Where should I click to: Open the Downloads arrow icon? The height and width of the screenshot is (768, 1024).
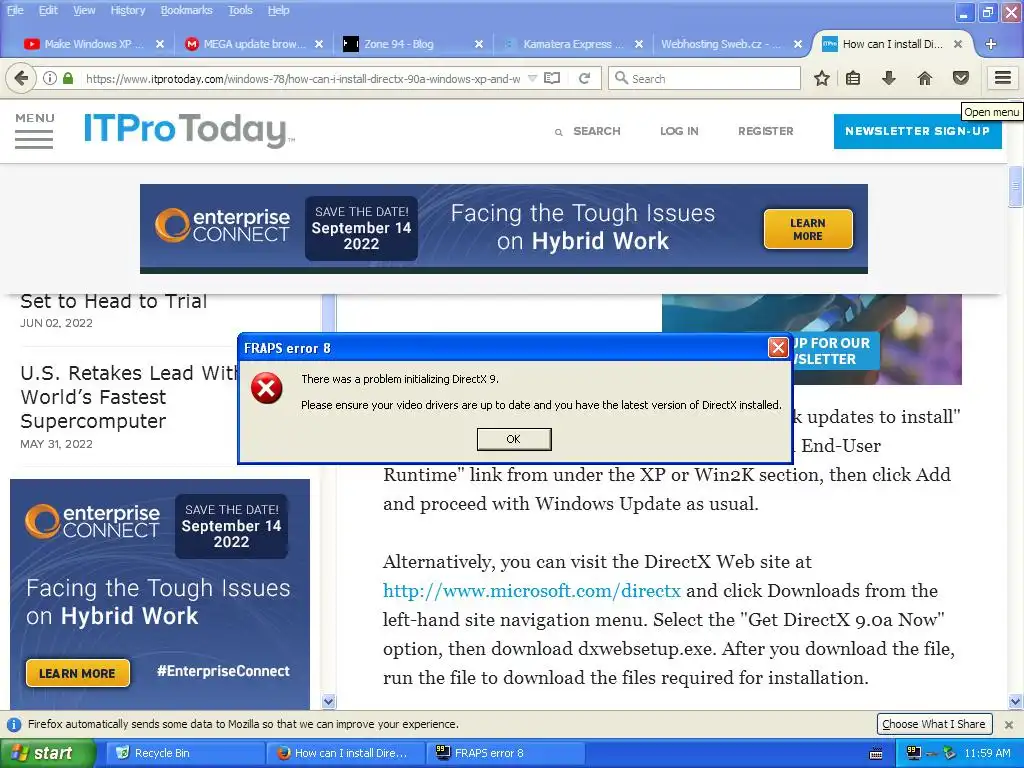pyautogui.click(x=889, y=78)
